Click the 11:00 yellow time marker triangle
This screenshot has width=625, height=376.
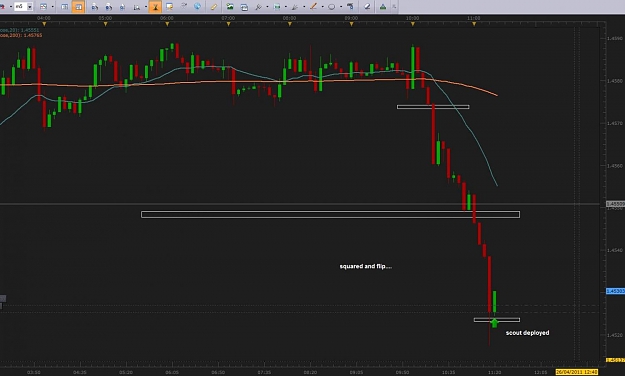click(x=474, y=24)
